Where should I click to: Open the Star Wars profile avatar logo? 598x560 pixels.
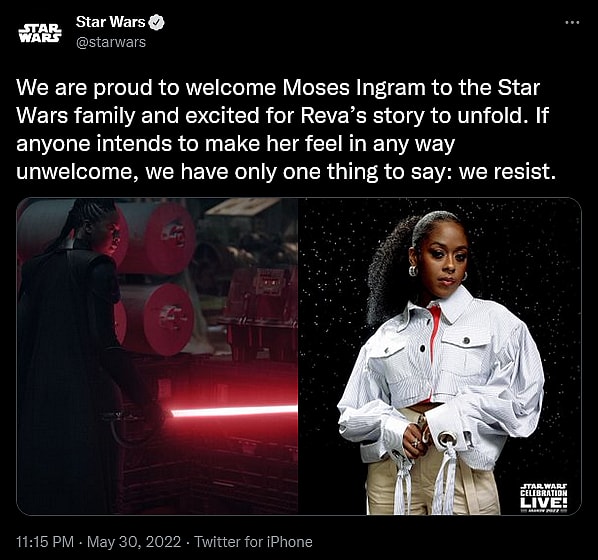tap(40, 33)
